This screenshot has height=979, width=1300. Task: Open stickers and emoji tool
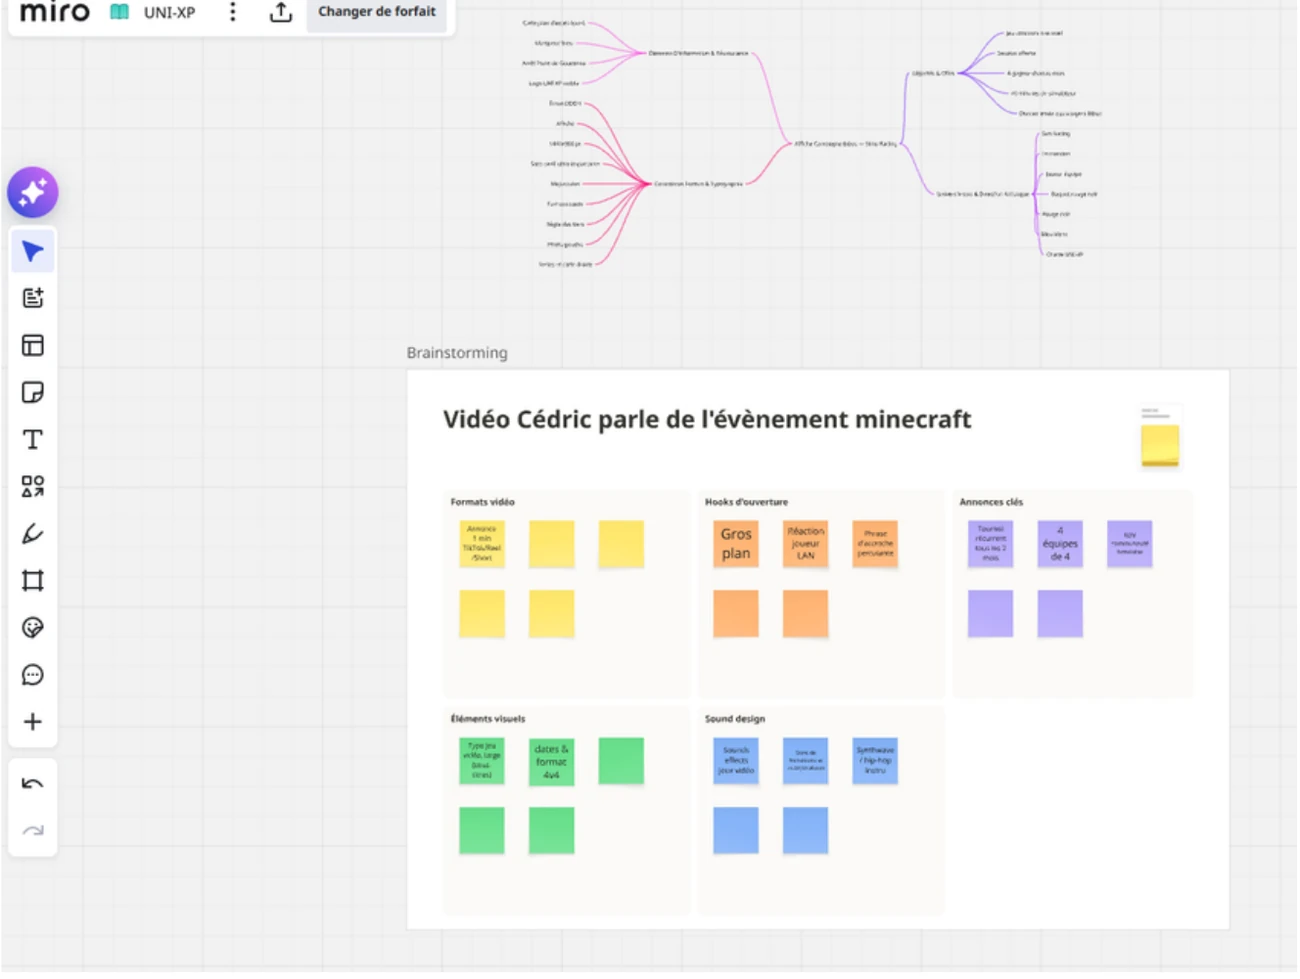33,627
